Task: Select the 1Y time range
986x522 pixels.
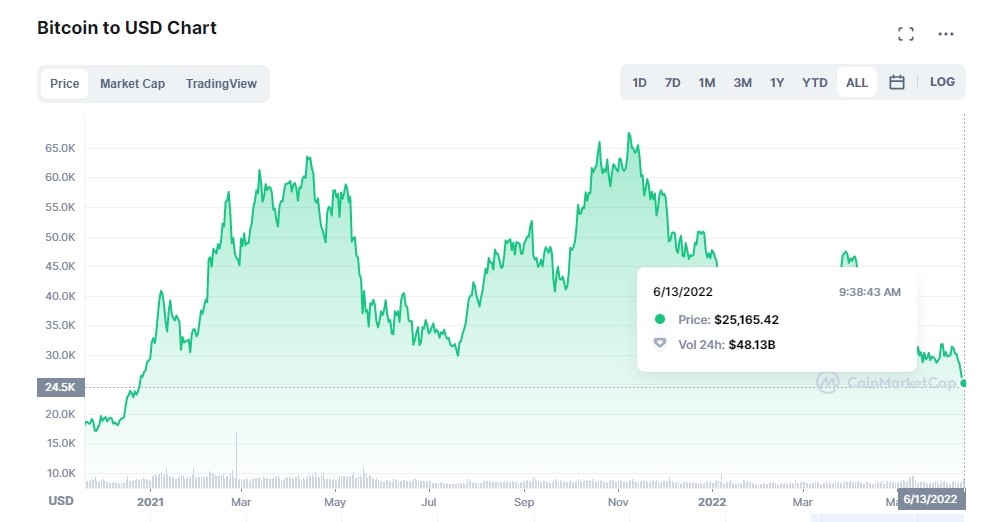Action: [777, 83]
